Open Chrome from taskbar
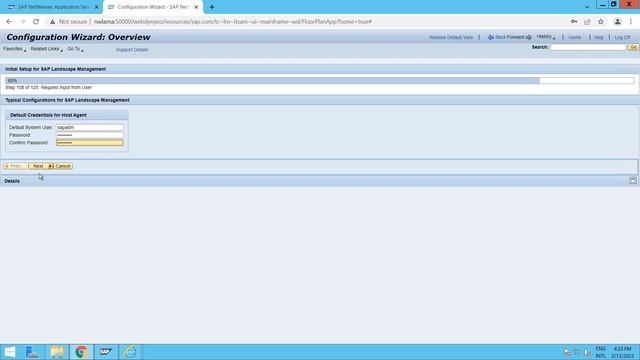640x360 pixels. tap(81, 352)
